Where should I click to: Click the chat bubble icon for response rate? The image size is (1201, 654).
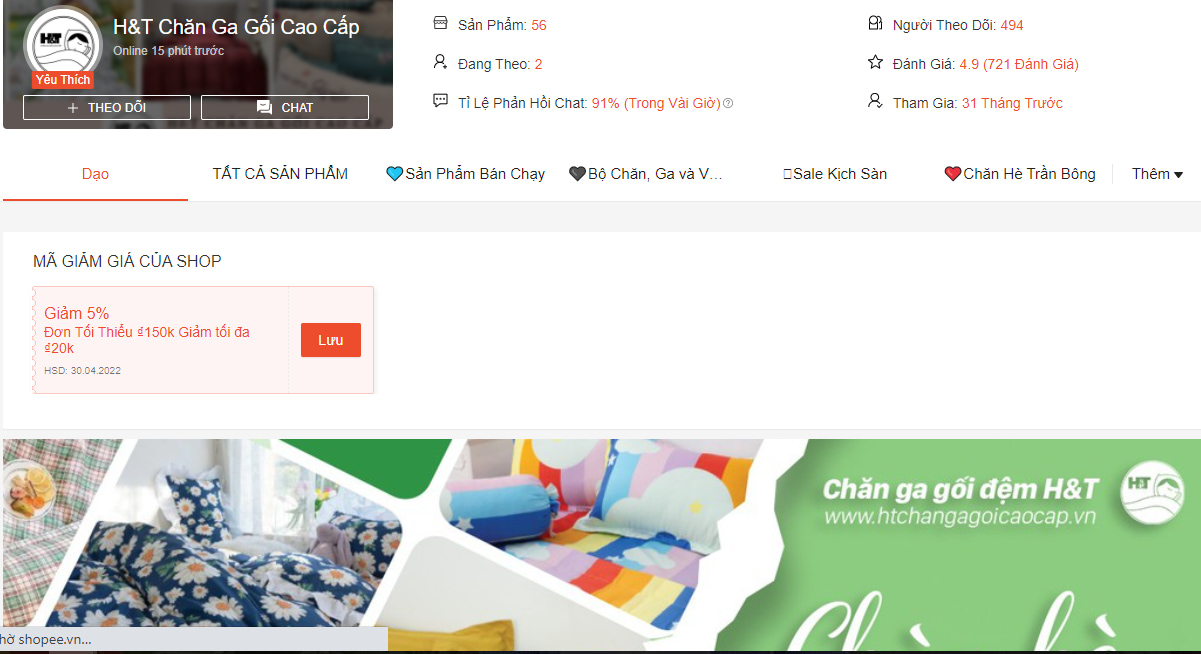[440, 101]
